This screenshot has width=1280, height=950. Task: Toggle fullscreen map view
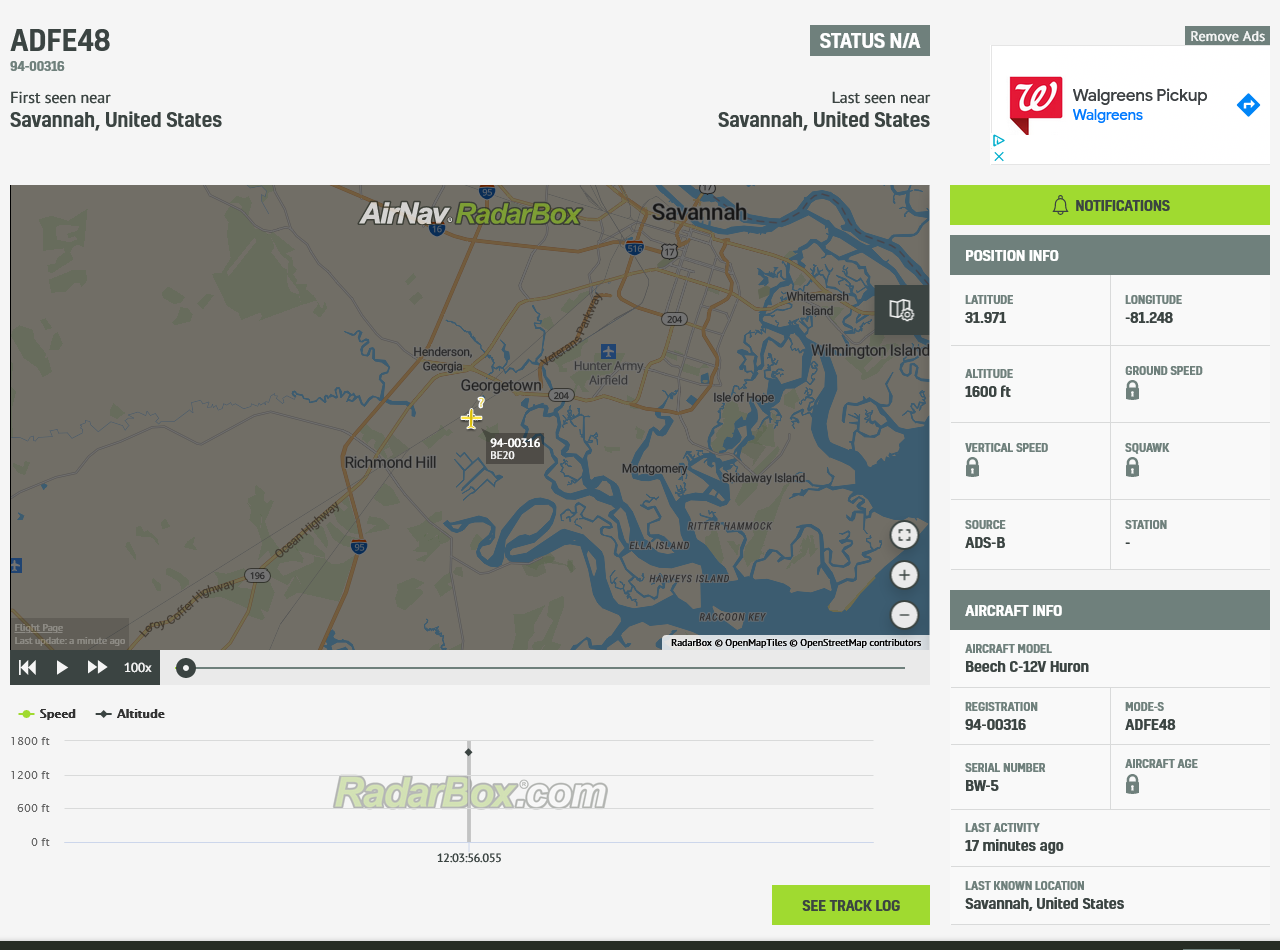pyautogui.click(x=904, y=535)
